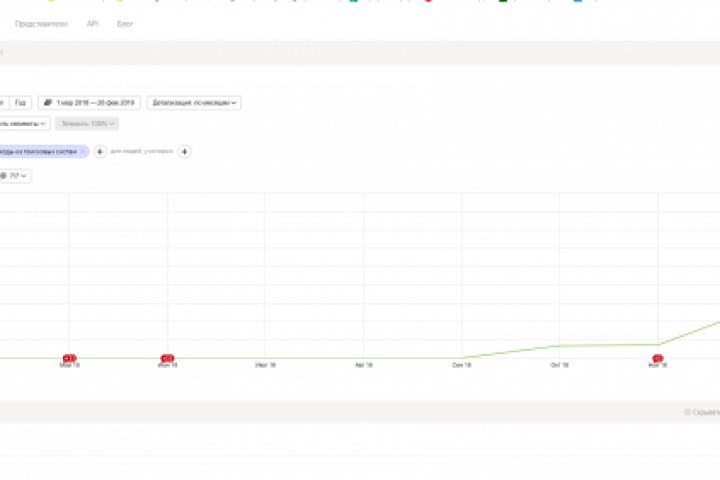
Task: Open the segments dropdown beside Точность
Action: [23, 124]
